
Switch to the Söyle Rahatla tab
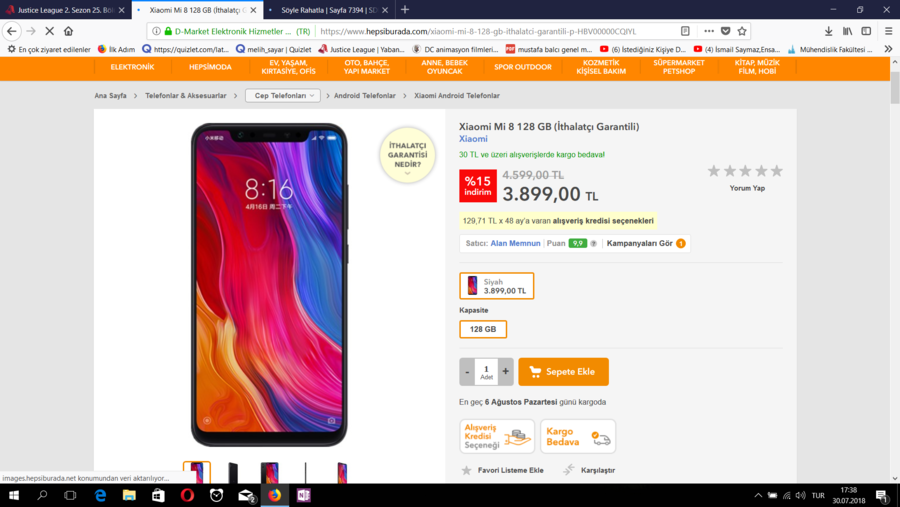[x=328, y=10]
